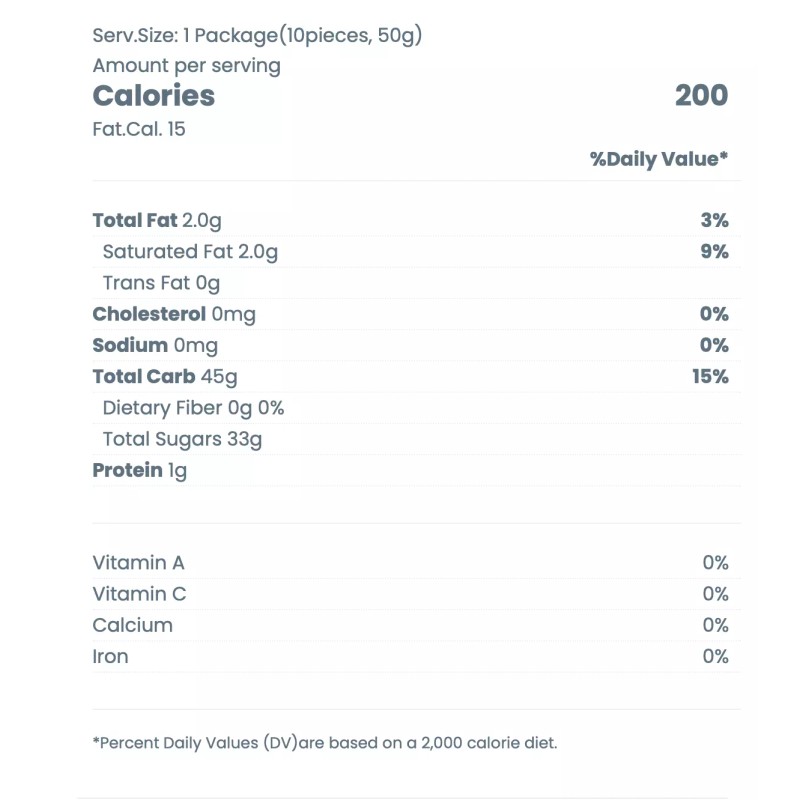Click the 3% value for Total Fat
Screen dimensions: 800x800
point(714,221)
